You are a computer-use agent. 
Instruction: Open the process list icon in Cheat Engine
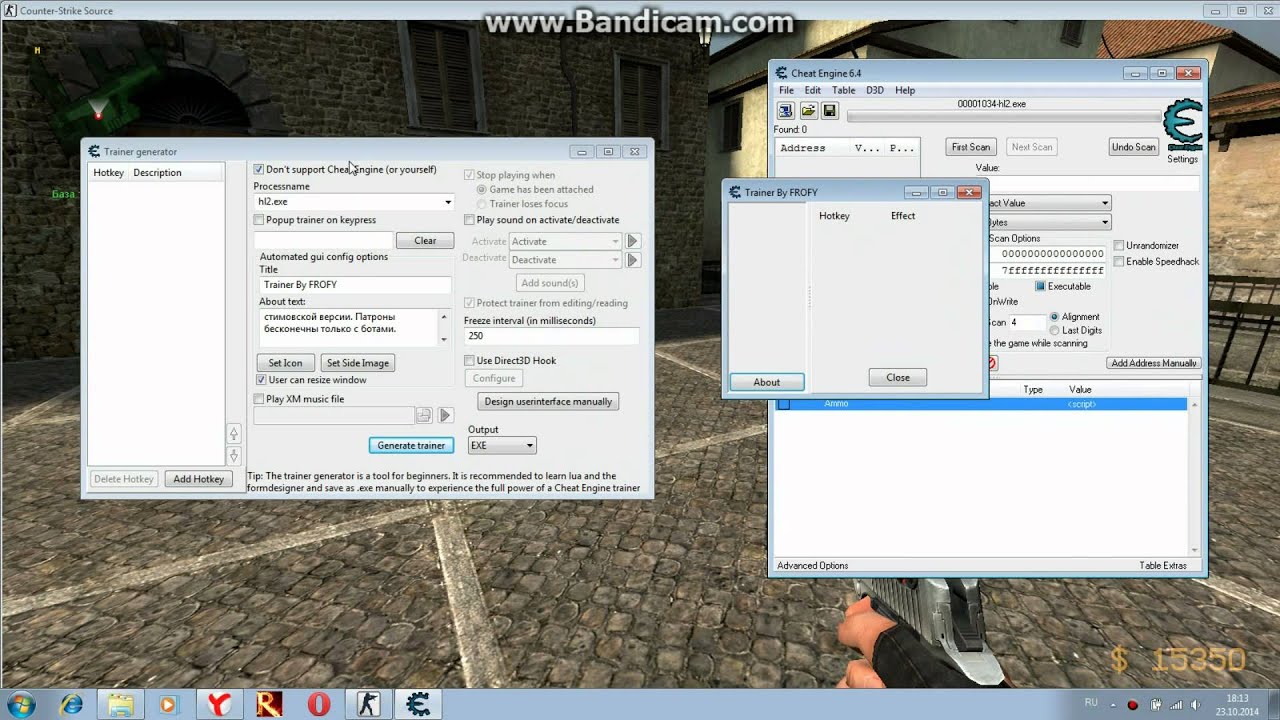[x=786, y=111]
